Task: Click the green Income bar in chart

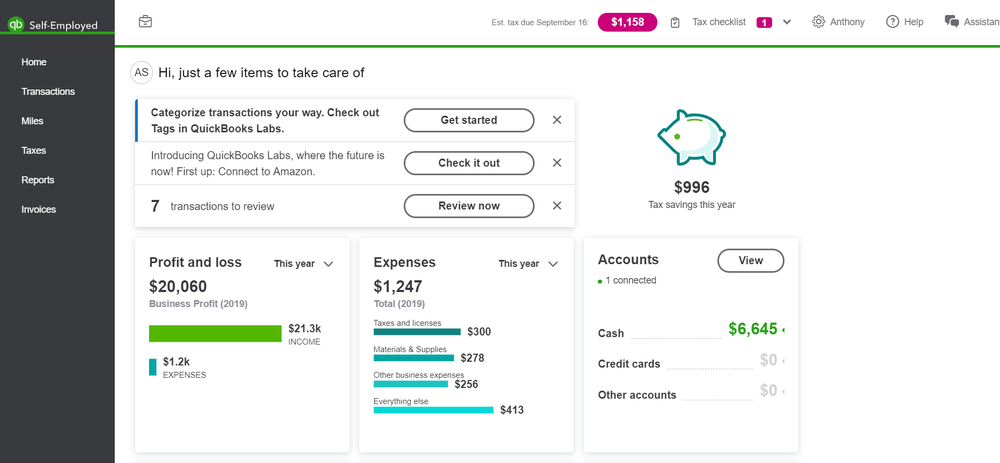Action: coord(215,333)
